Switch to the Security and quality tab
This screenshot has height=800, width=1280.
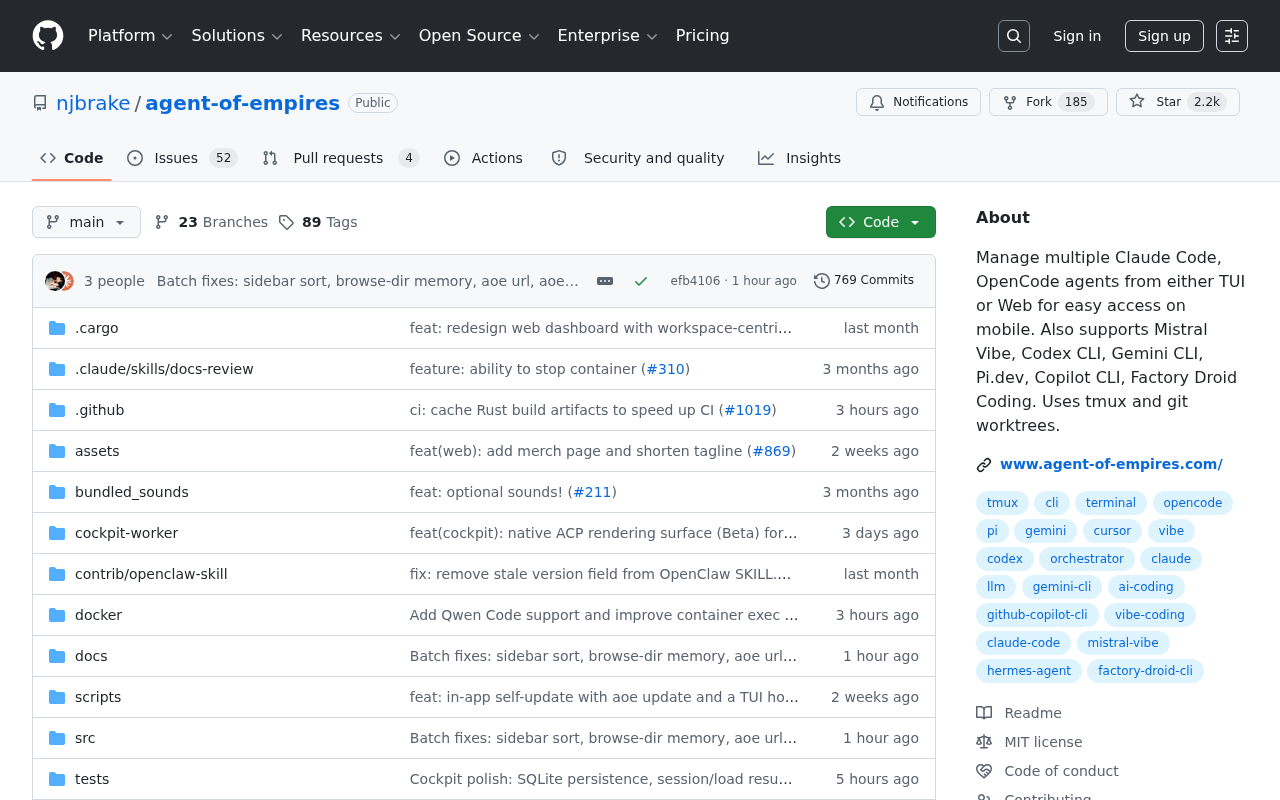pyautogui.click(x=638, y=158)
